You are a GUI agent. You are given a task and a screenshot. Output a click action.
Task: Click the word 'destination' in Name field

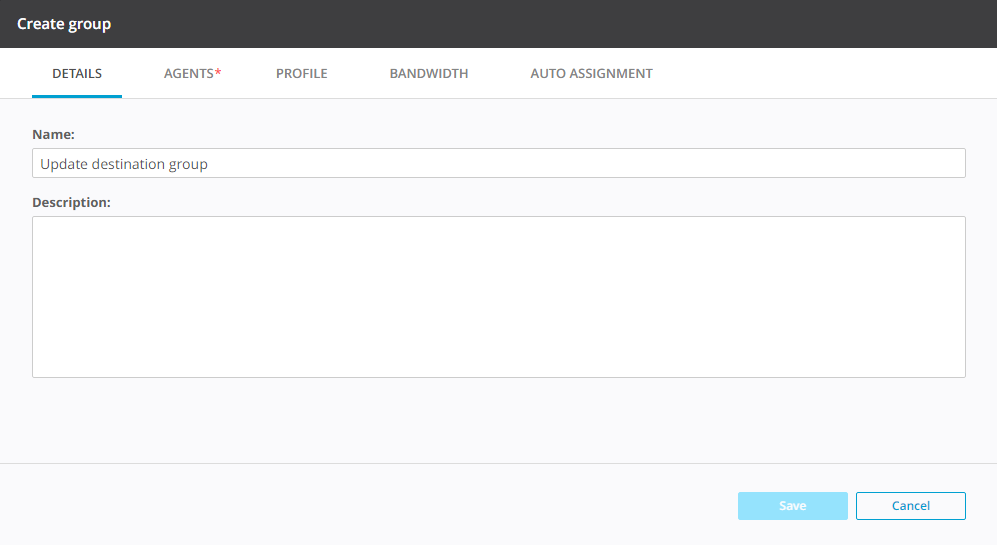pos(128,164)
